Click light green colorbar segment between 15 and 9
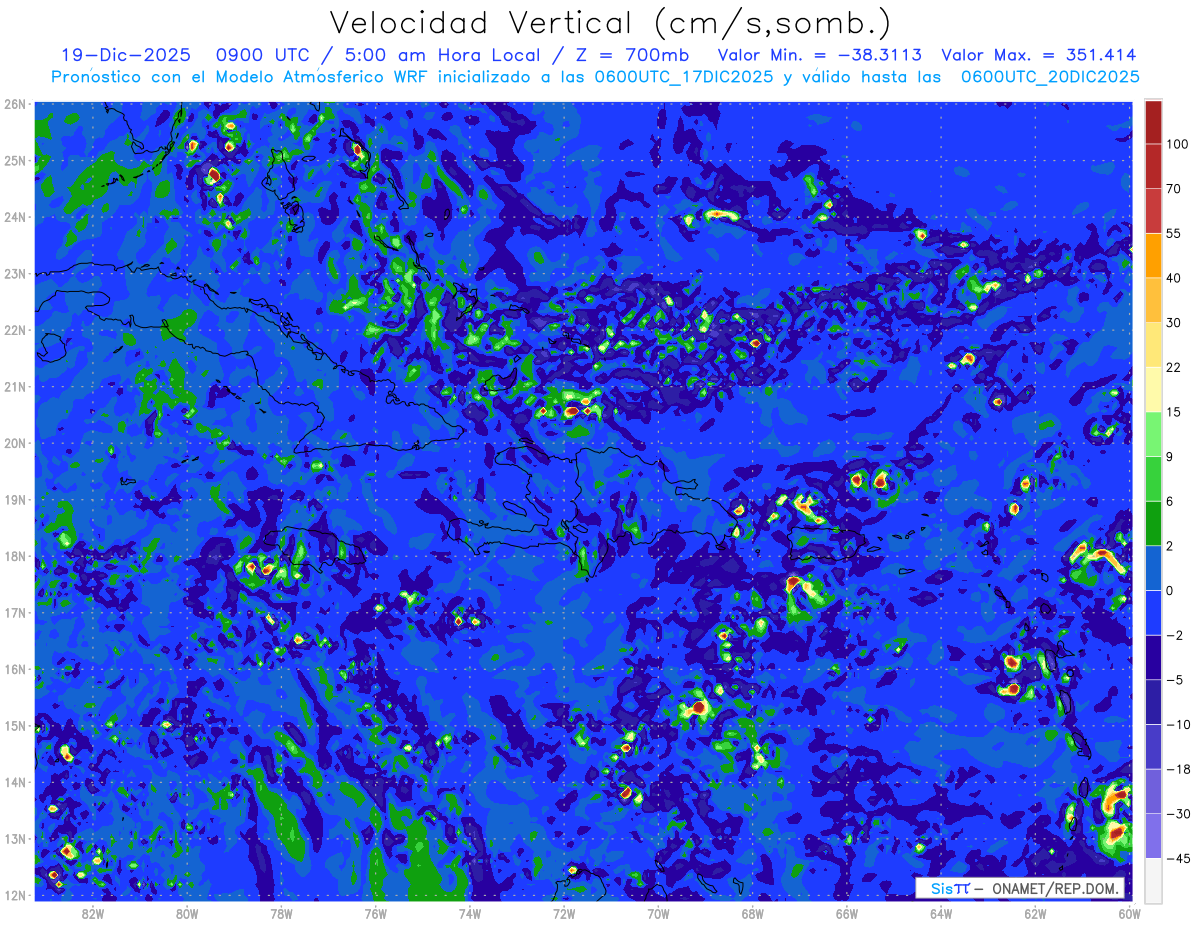1200x927 pixels. click(x=1153, y=434)
